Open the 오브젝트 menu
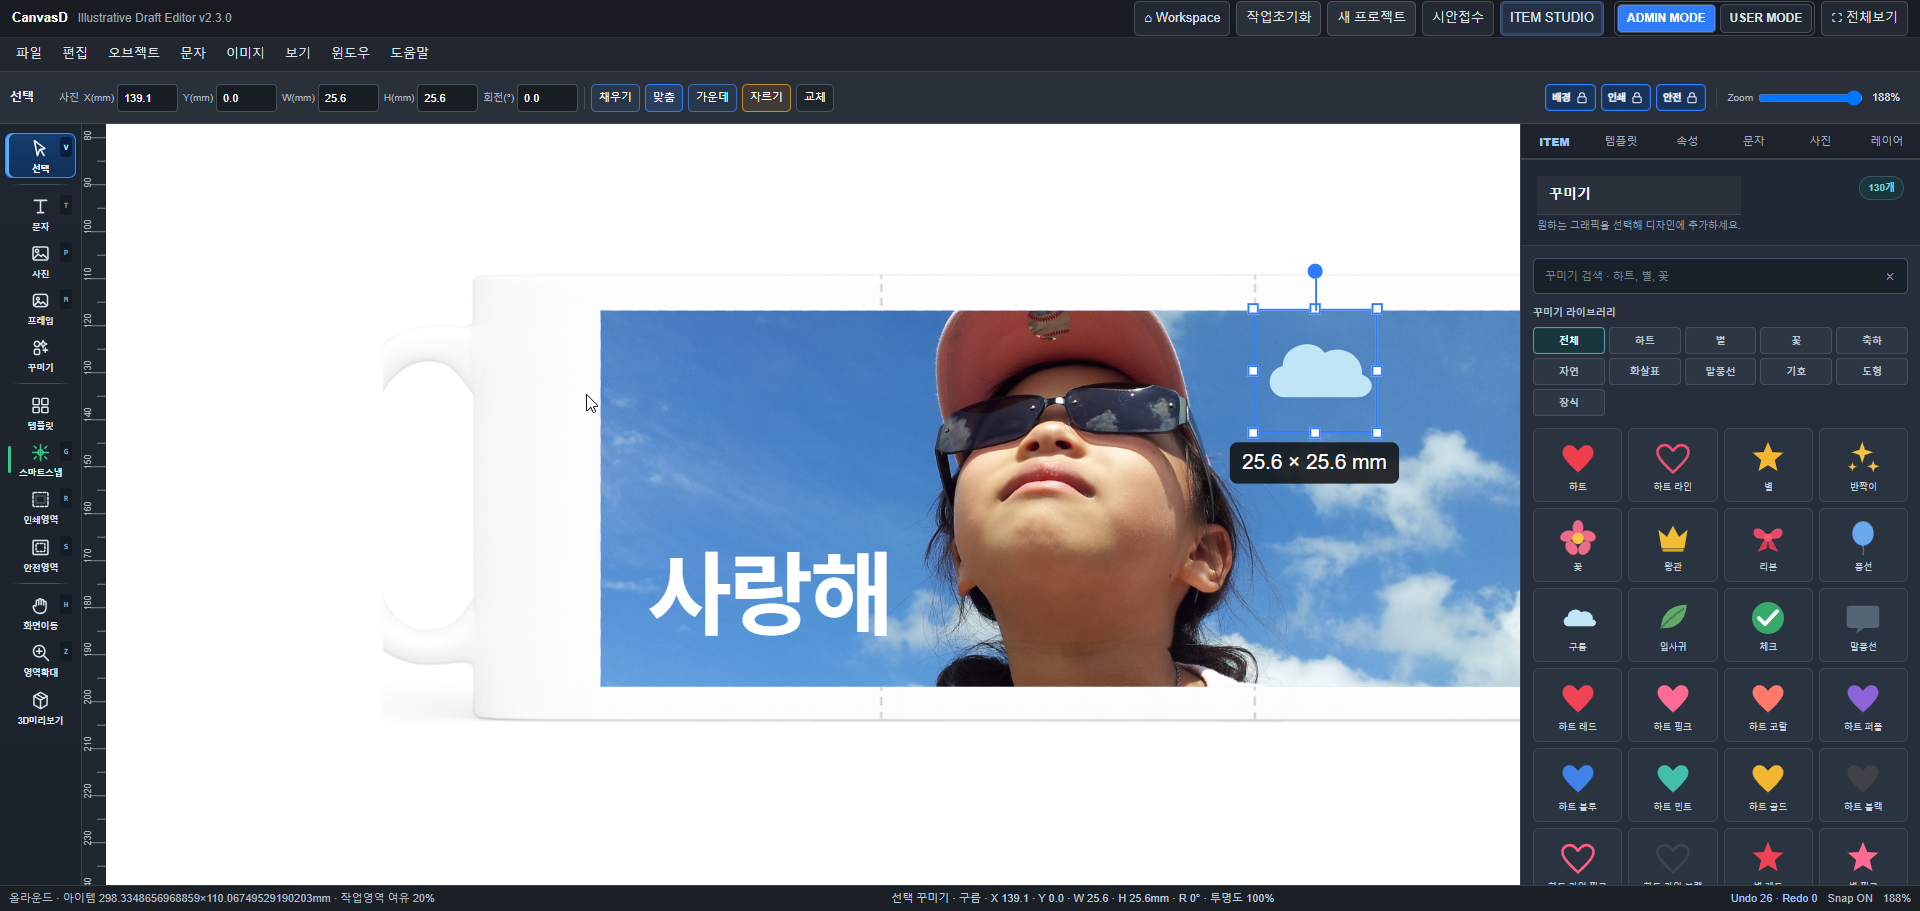The height and width of the screenshot is (911, 1920). click(134, 53)
